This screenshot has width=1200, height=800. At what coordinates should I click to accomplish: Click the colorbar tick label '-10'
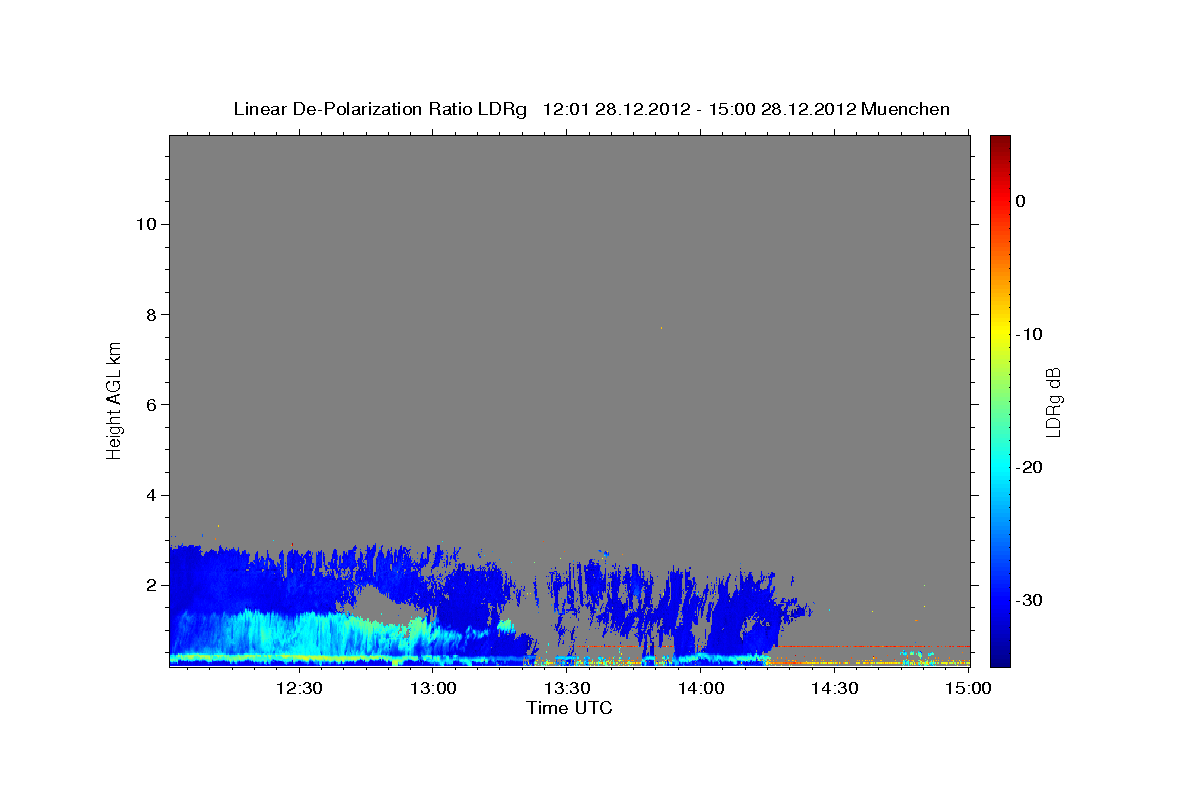1029,334
